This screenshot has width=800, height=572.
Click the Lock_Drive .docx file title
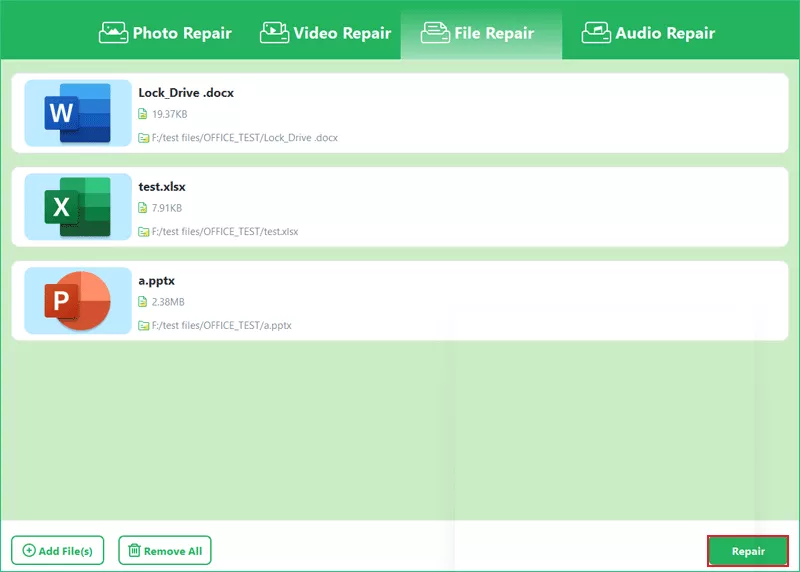point(186,93)
